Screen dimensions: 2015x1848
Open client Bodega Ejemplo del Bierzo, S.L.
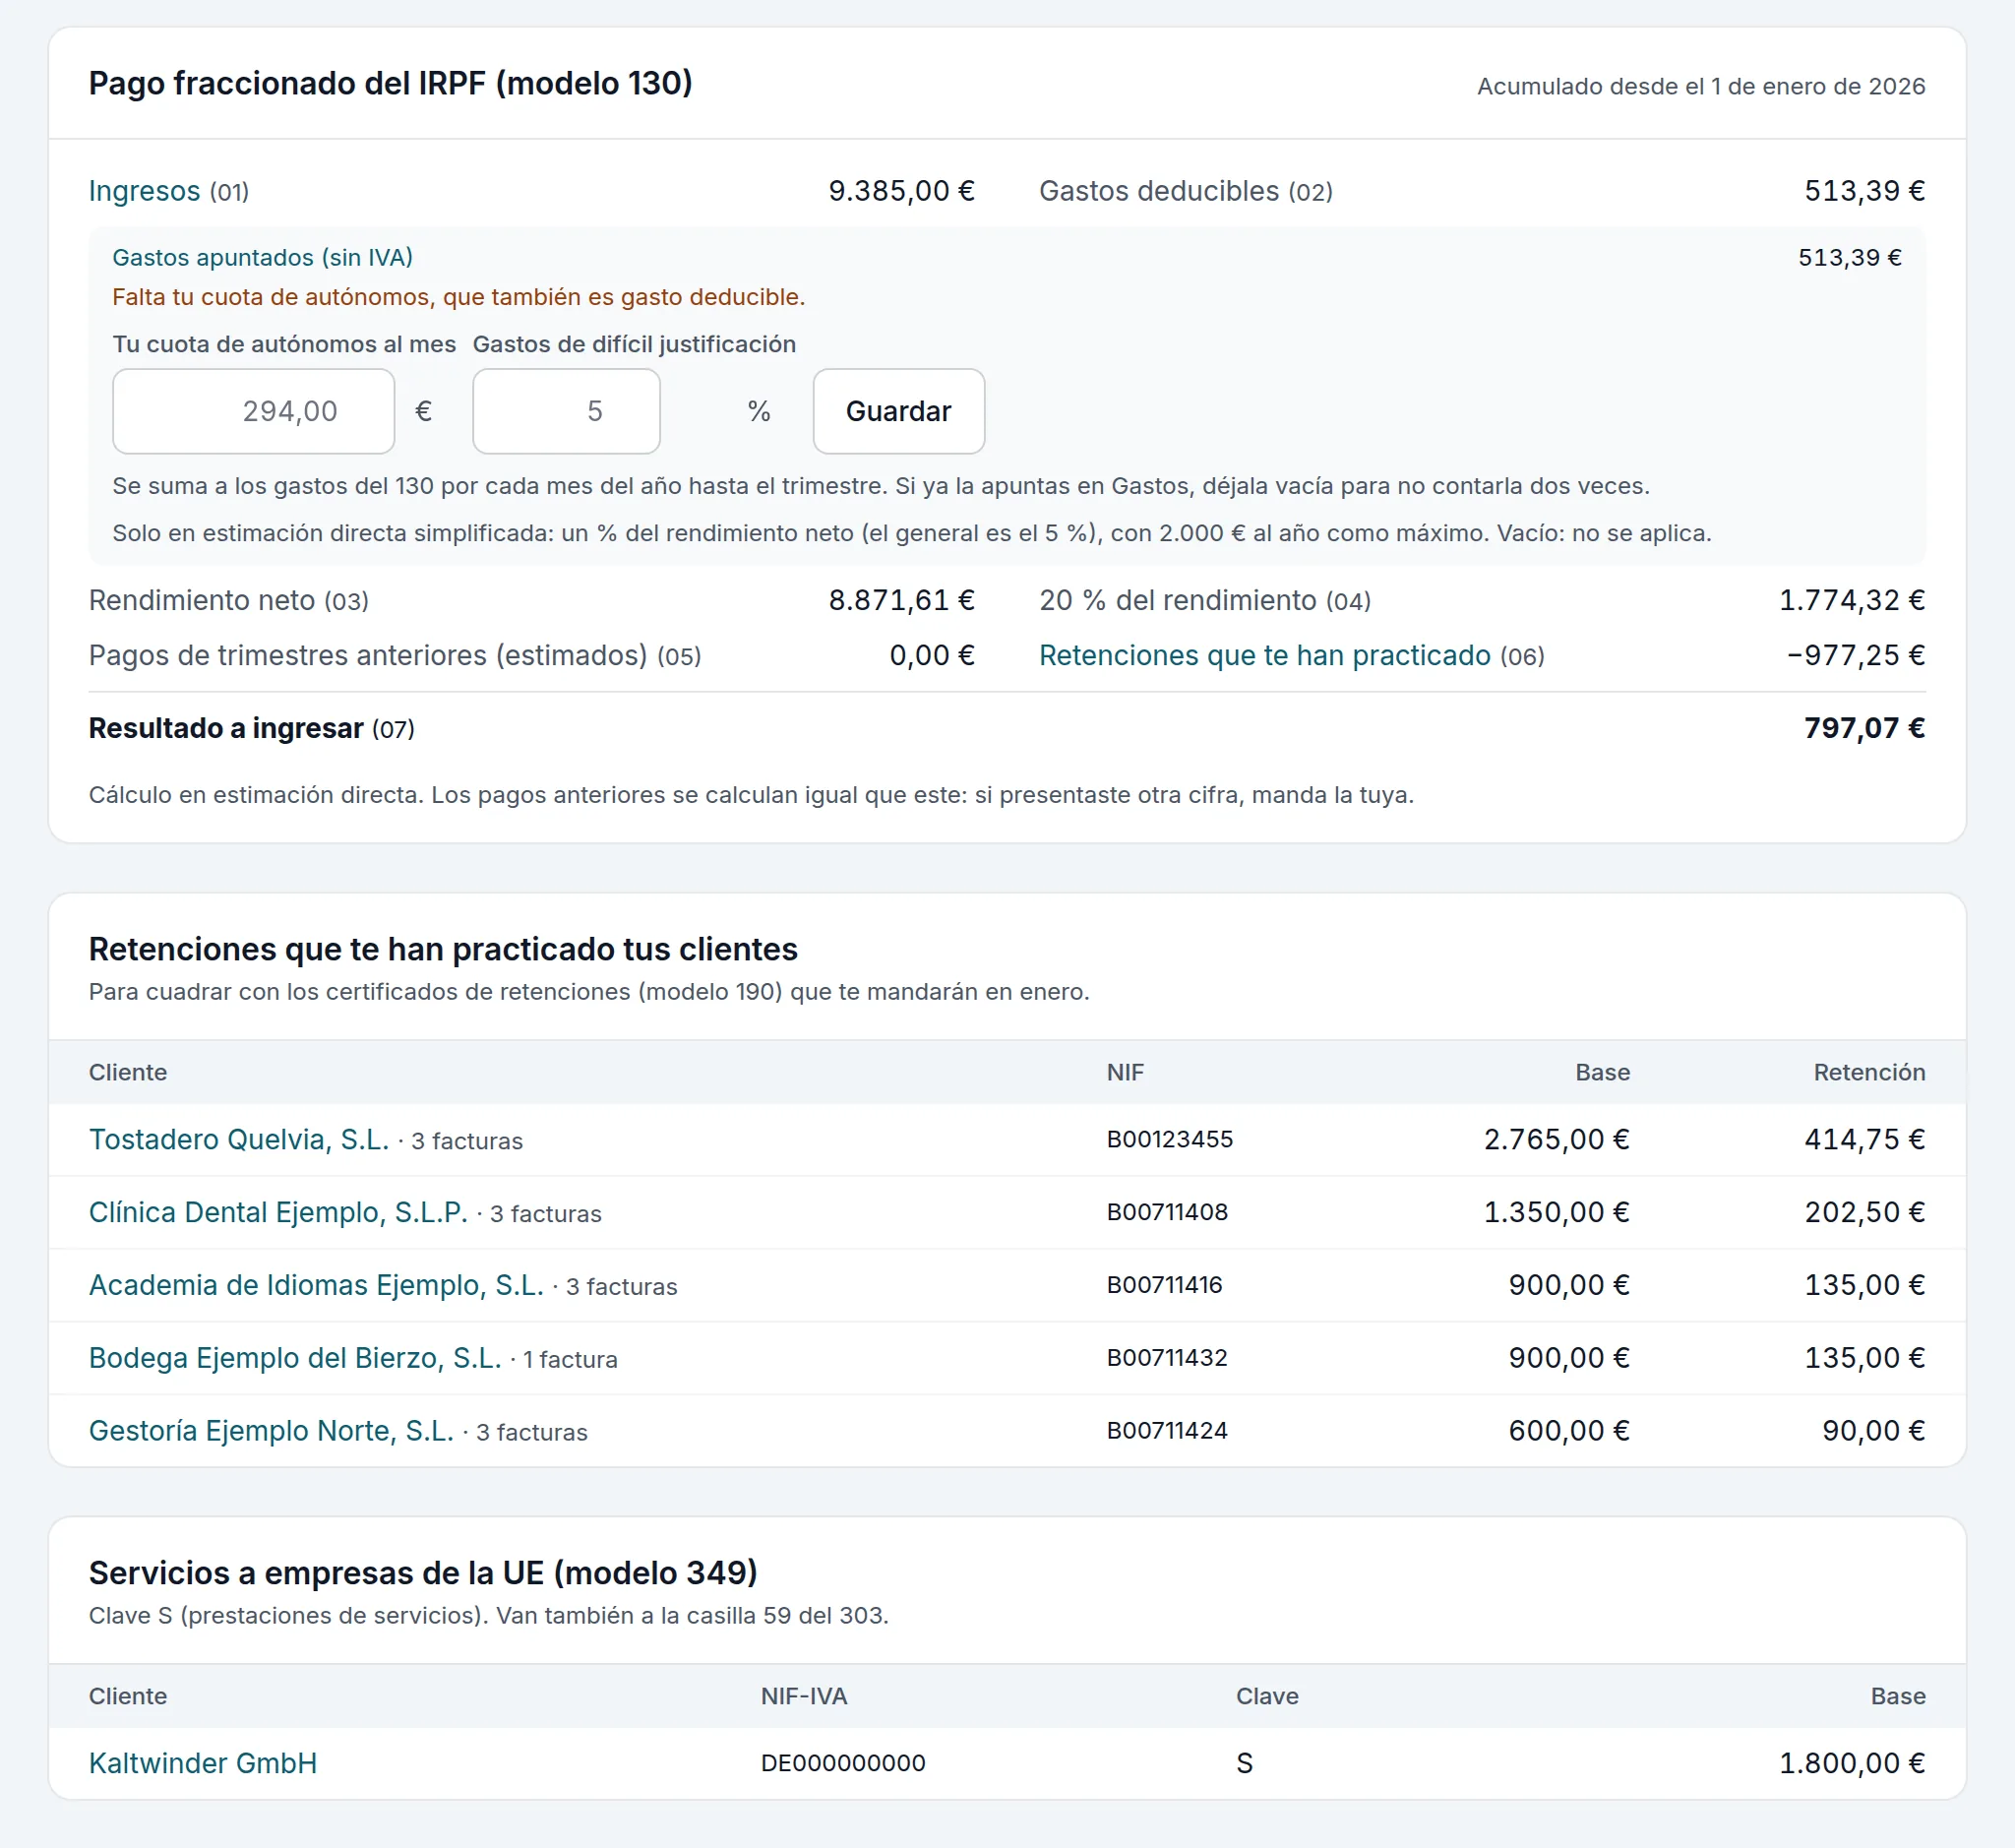click(x=295, y=1358)
